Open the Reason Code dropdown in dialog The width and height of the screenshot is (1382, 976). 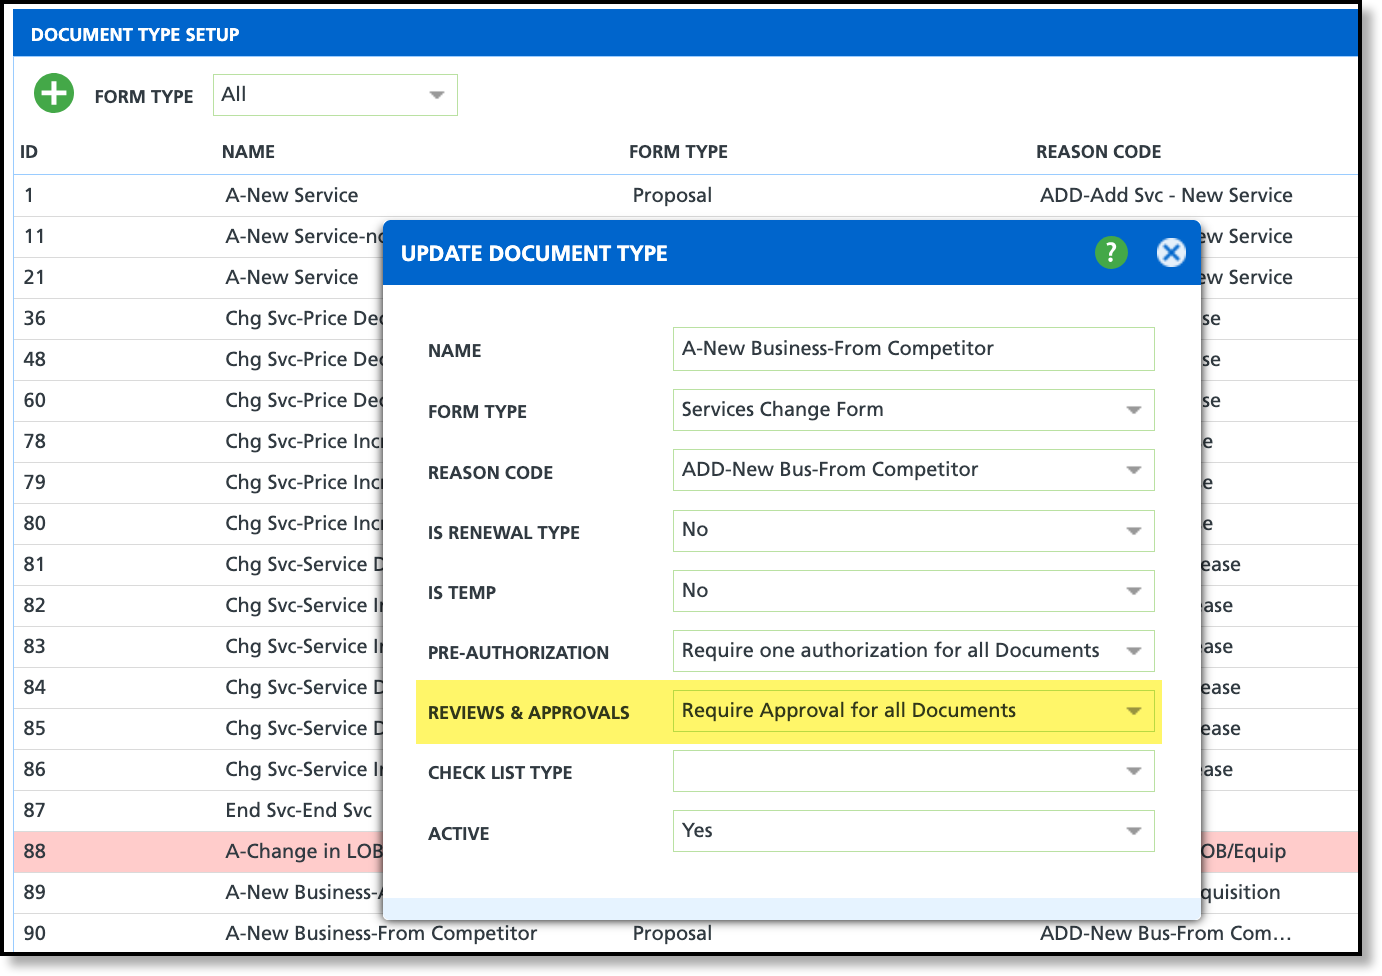(913, 470)
